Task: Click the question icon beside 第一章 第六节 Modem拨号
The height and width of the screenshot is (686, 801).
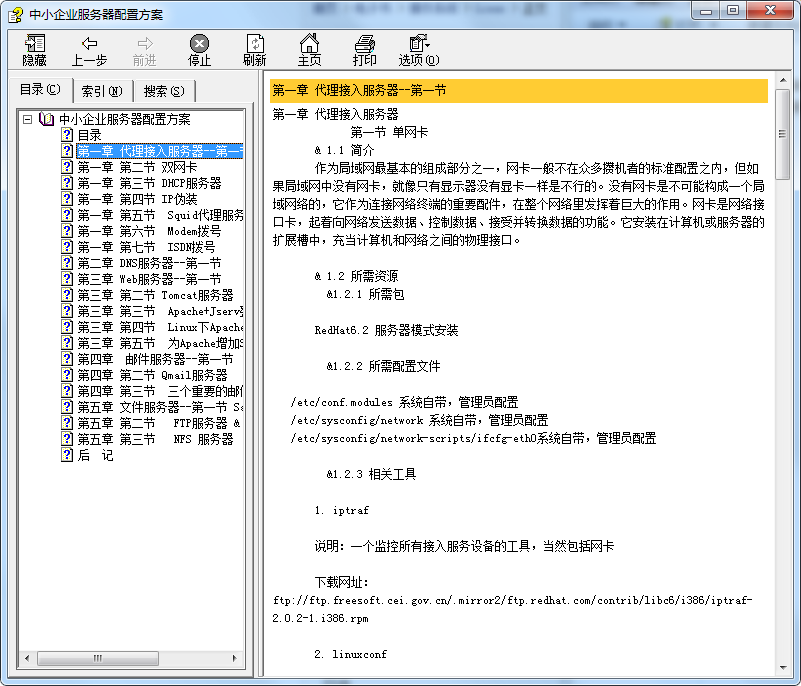Action: tap(68, 231)
